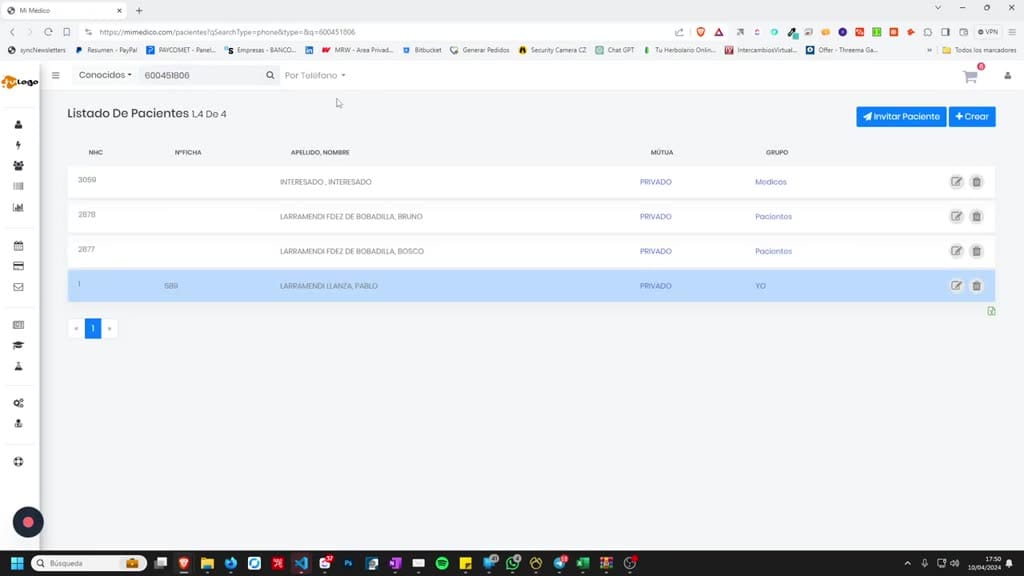Select the Mi Medico browser tab
This screenshot has height=576, width=1024.
[x=64, y=10]
